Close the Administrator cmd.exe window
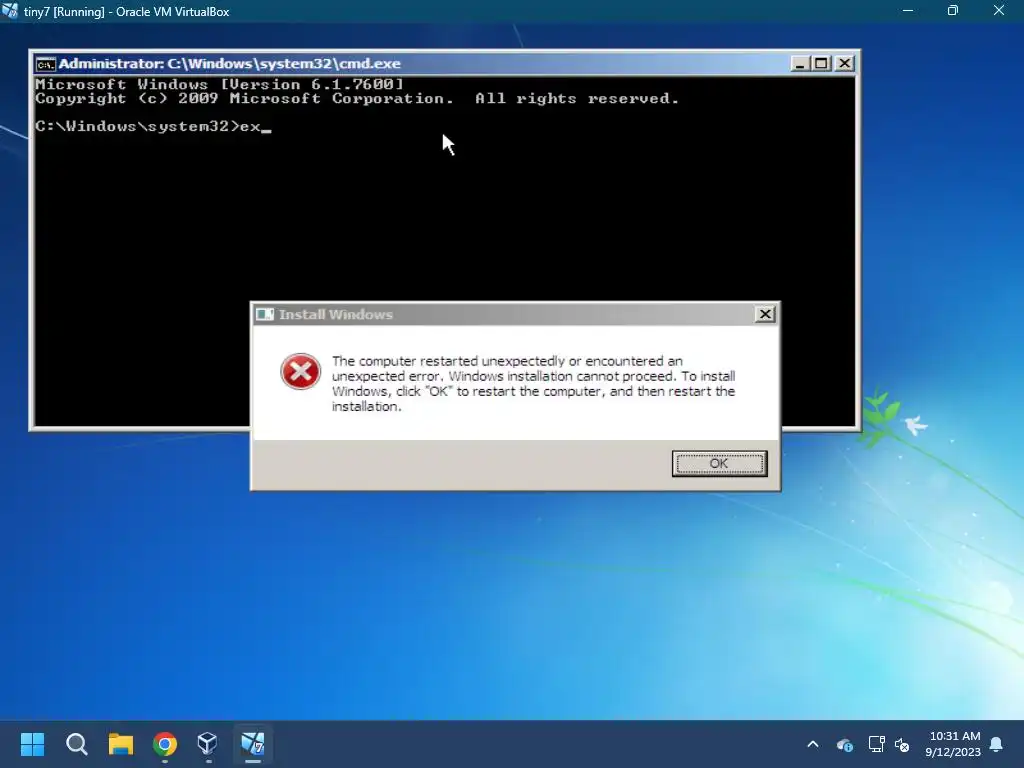Image resolution: width=1024 pixels, height=768 pixels. (844, 63)
